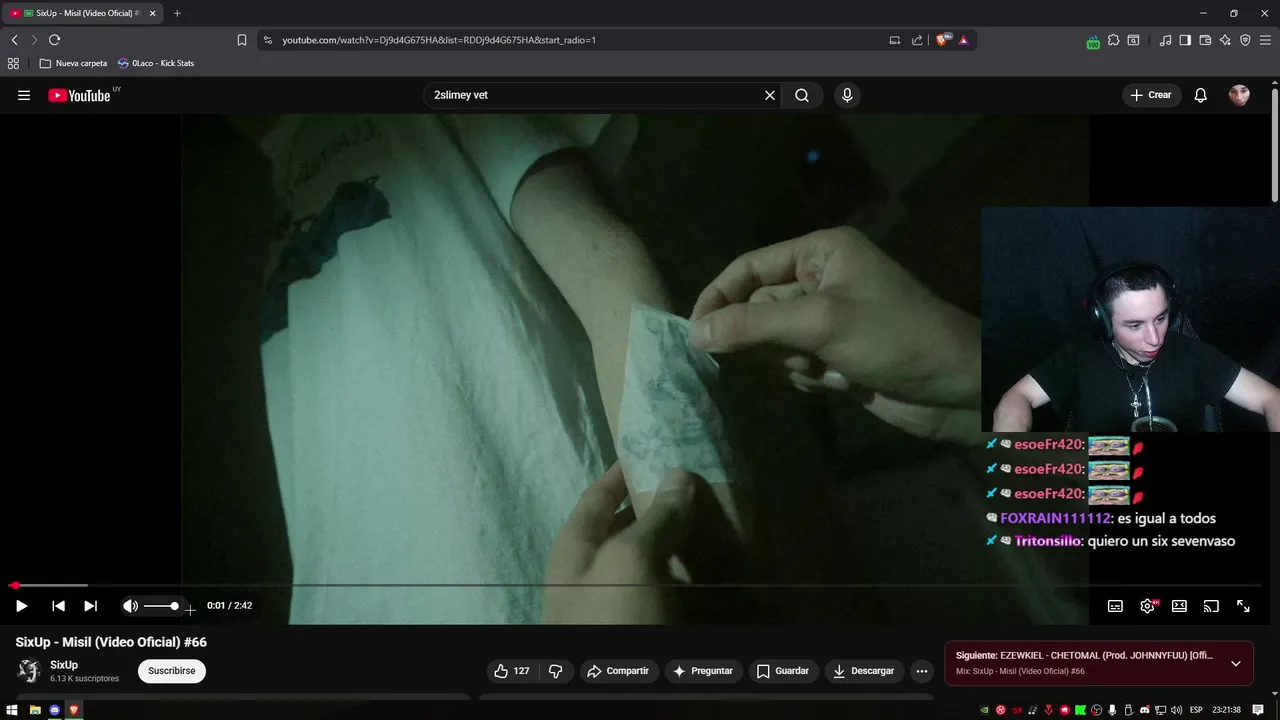Skip to the previous video
Image resolution: width=1280 pixels, height=720 pixels.
(58, 606)
